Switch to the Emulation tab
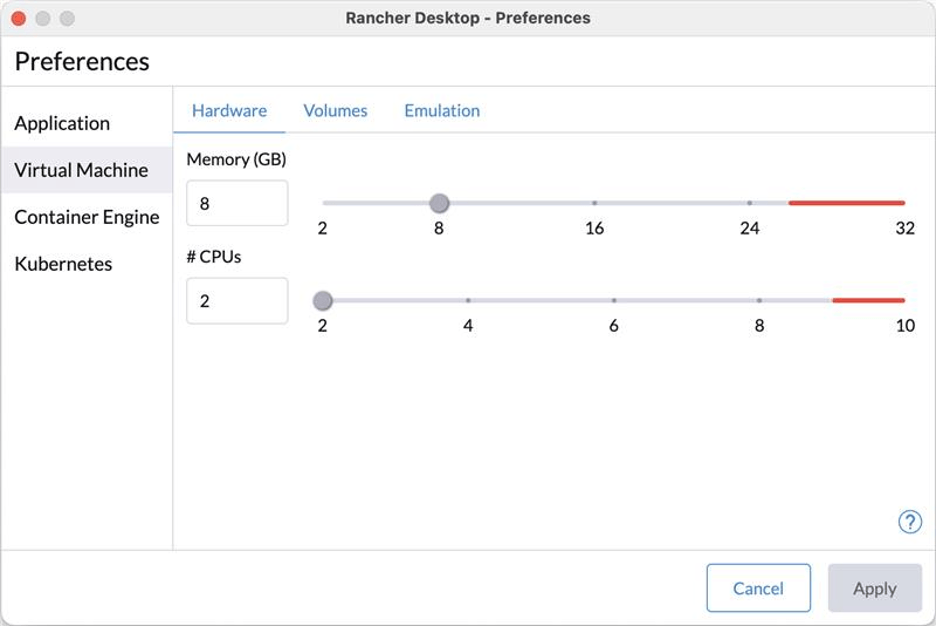This screenshot has width=936, height=626. point(441,110)
